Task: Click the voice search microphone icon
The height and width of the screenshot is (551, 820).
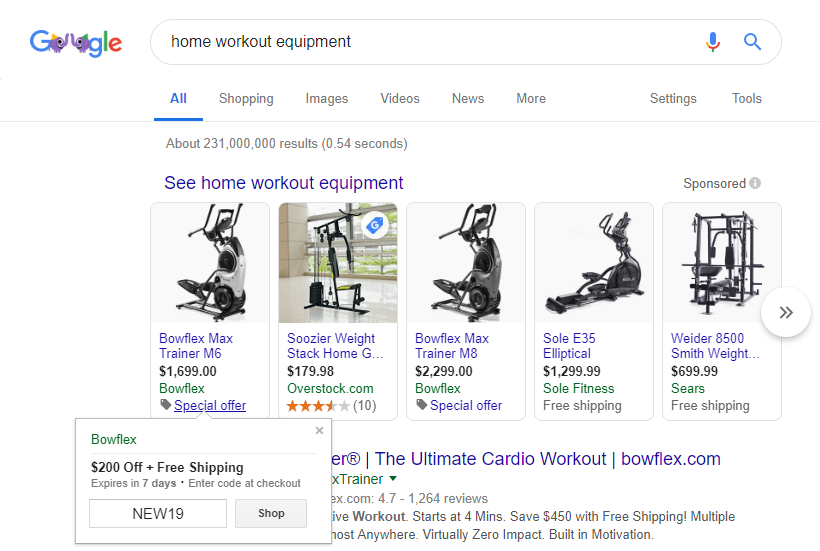Action: pos(712,42)
